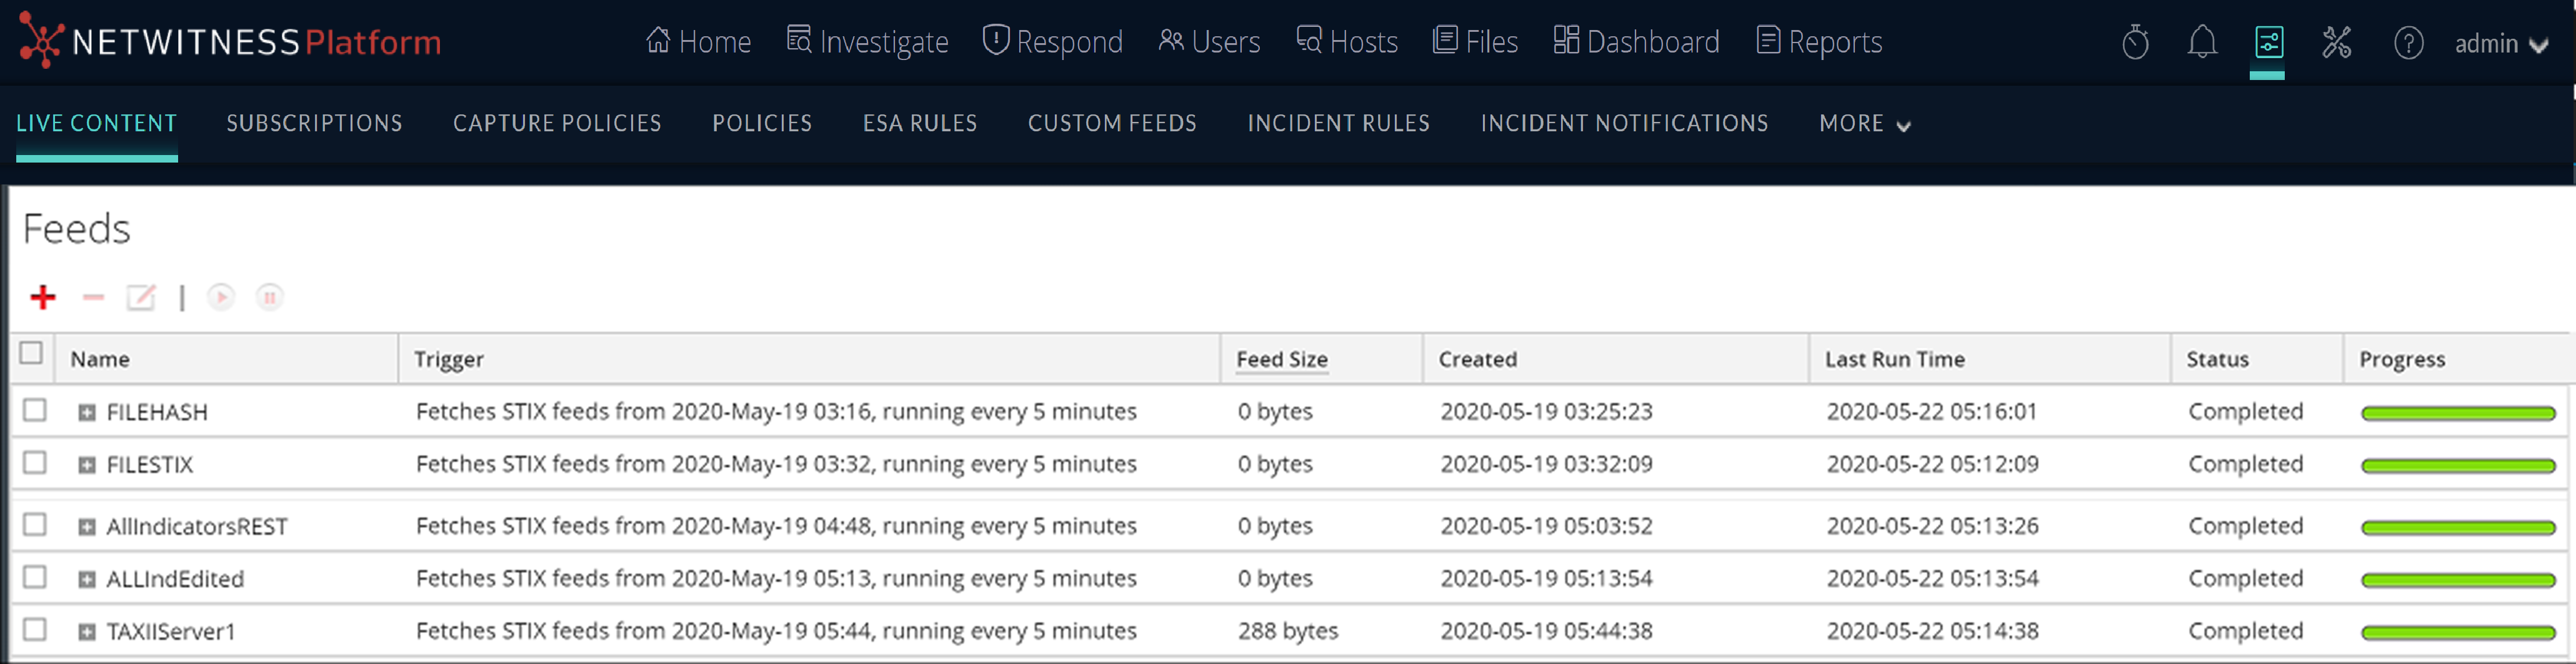Open the MORE dropdown menu

1864,124
